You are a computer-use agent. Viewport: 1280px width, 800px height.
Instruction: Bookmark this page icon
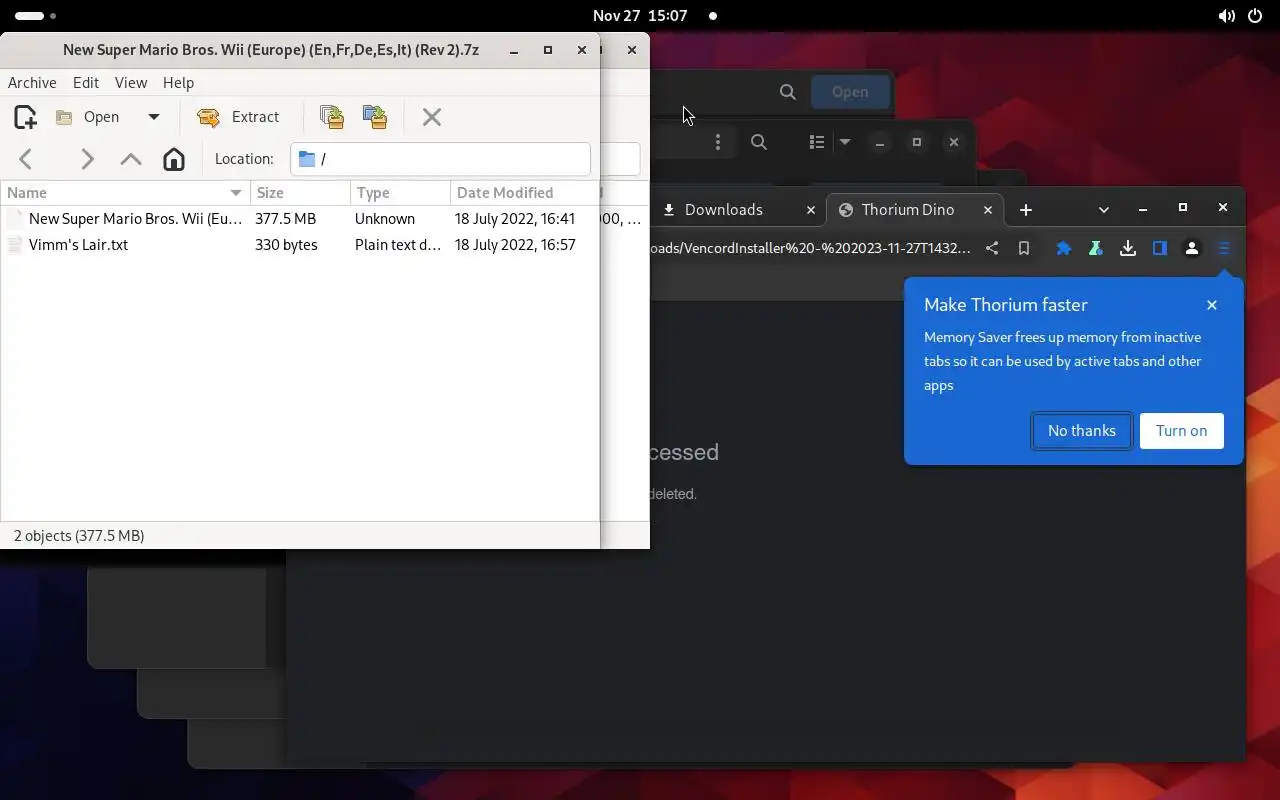tap(1024, 249)
